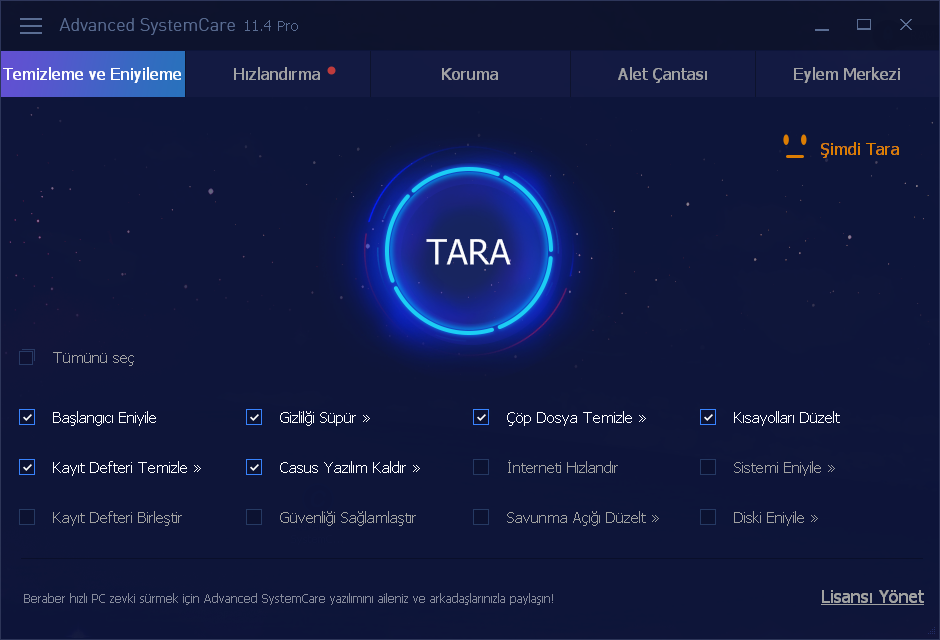The height and width of the screenshot is (640, 940).
Task: Click the Beraber hızlı PC zevki sharing message
Action: (288, 598)
